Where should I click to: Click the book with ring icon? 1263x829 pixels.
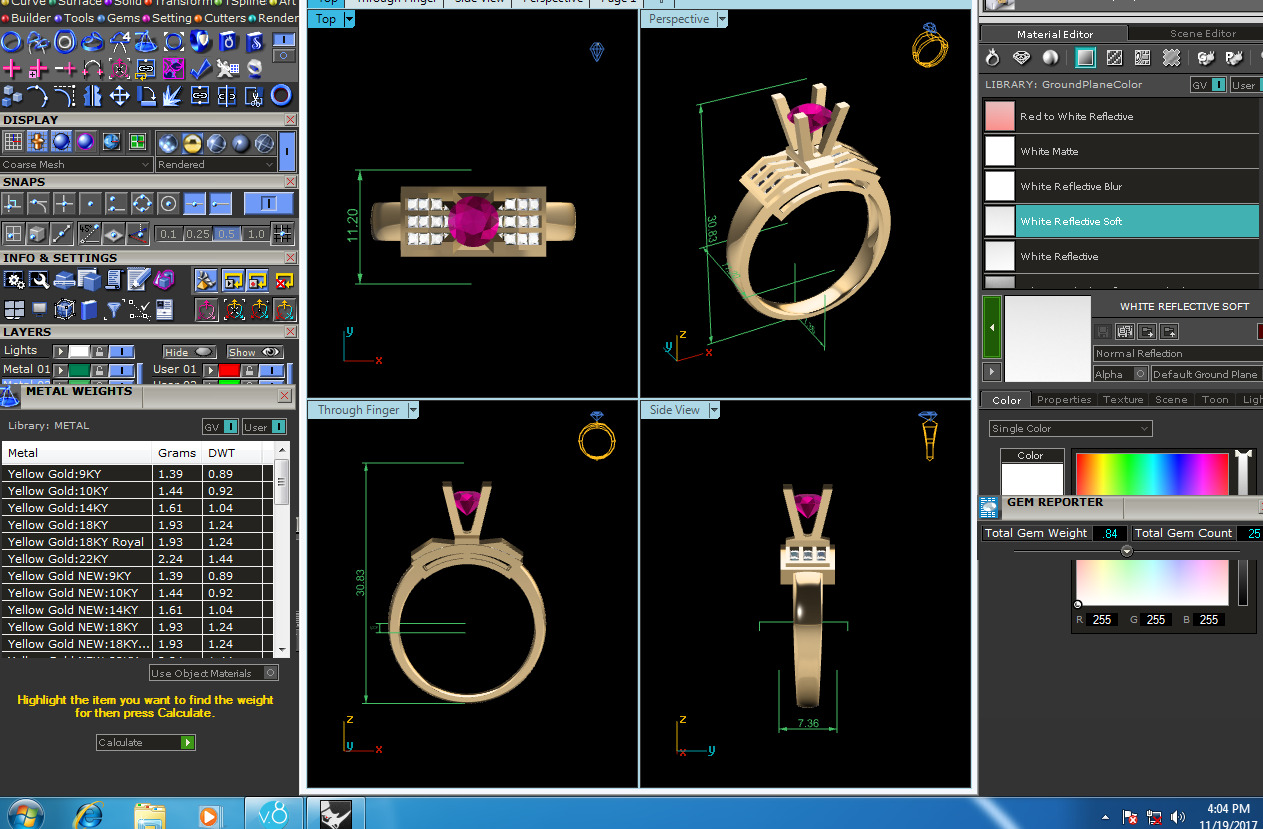228,42
